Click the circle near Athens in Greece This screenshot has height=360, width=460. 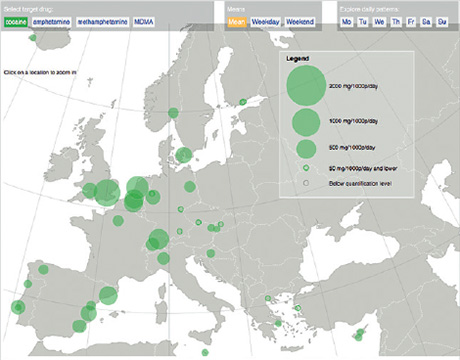(278, 323)
